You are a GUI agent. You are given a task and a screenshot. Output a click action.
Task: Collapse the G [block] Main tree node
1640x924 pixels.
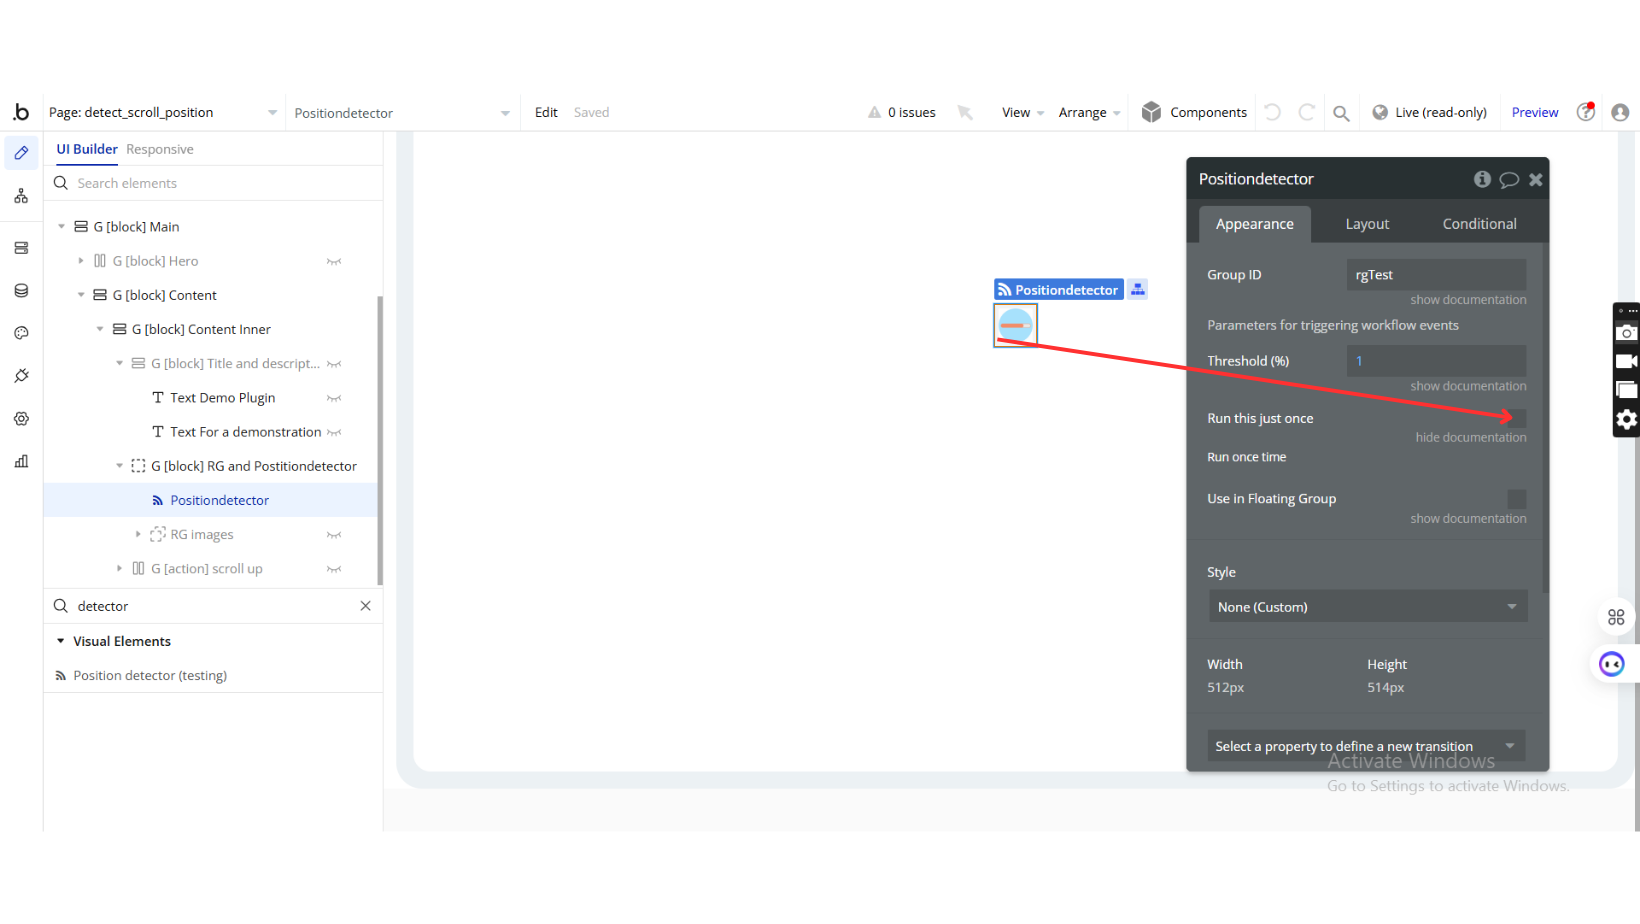[61, 227]
